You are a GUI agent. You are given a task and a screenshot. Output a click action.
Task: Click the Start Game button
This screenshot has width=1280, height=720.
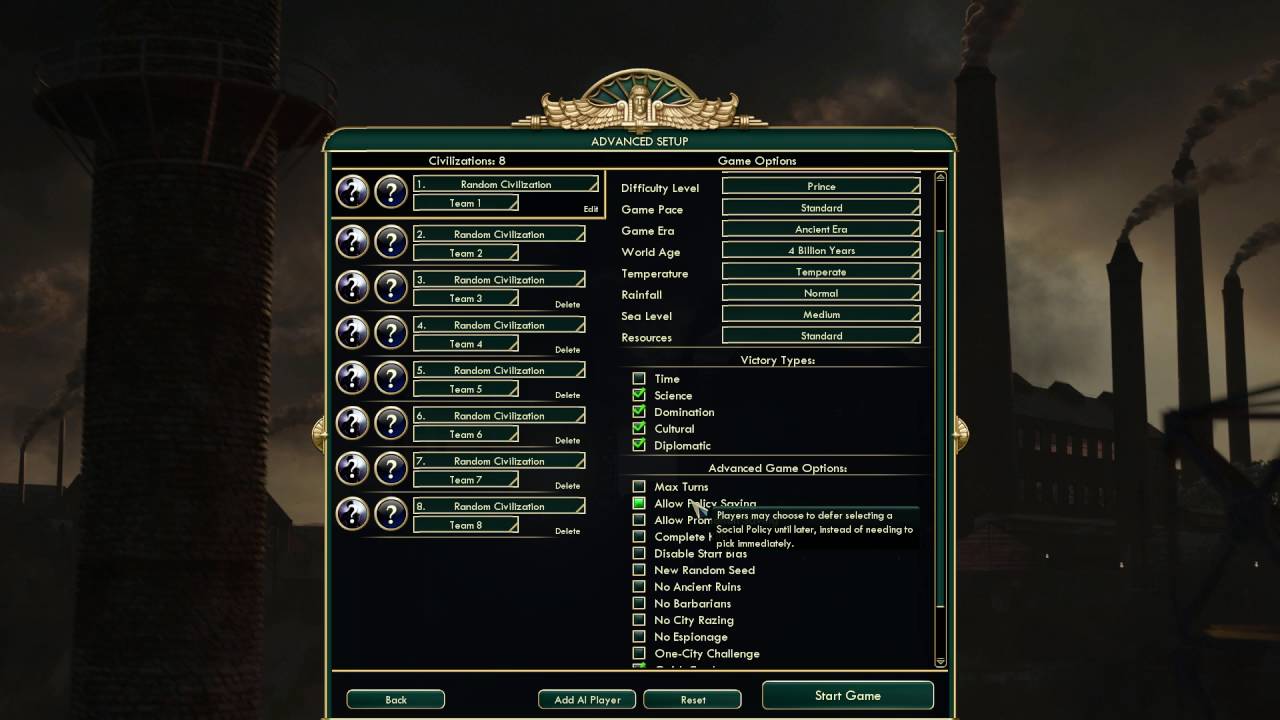[x=848, y=695]
